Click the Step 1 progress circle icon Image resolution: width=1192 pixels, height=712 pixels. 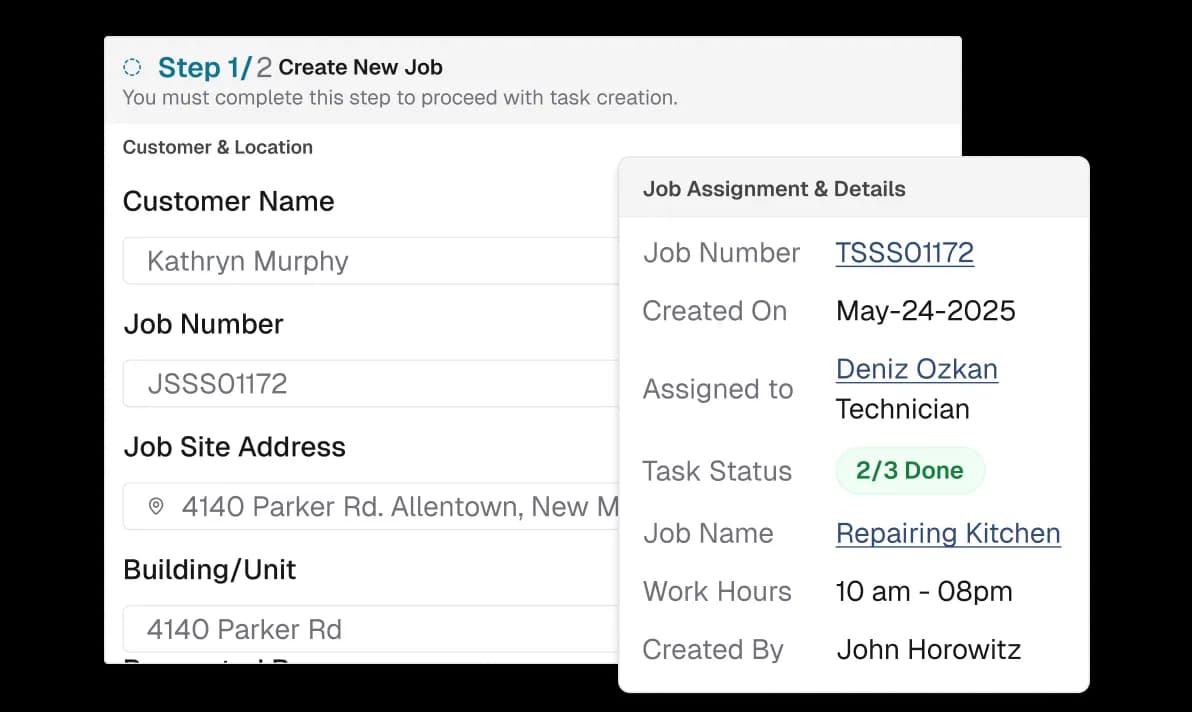click(x=131, y=67)
